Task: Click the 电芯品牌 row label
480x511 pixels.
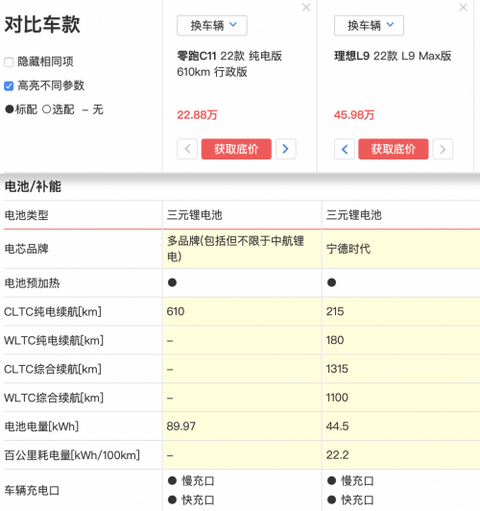Action: point(26,249)
